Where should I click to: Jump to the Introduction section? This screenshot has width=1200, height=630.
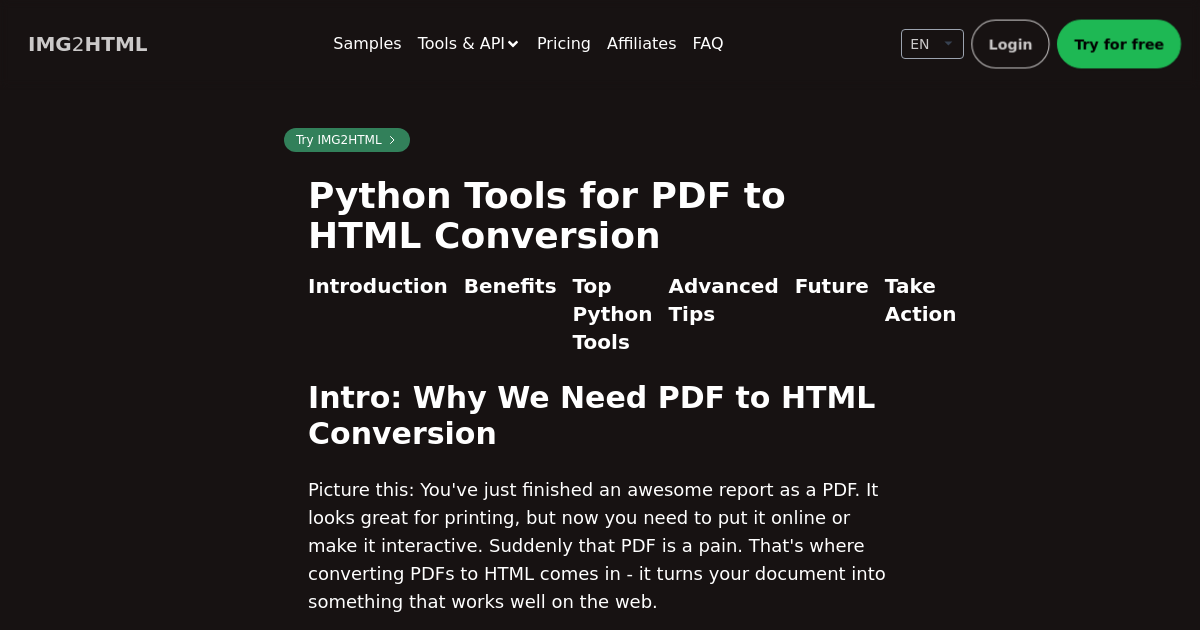377,286
